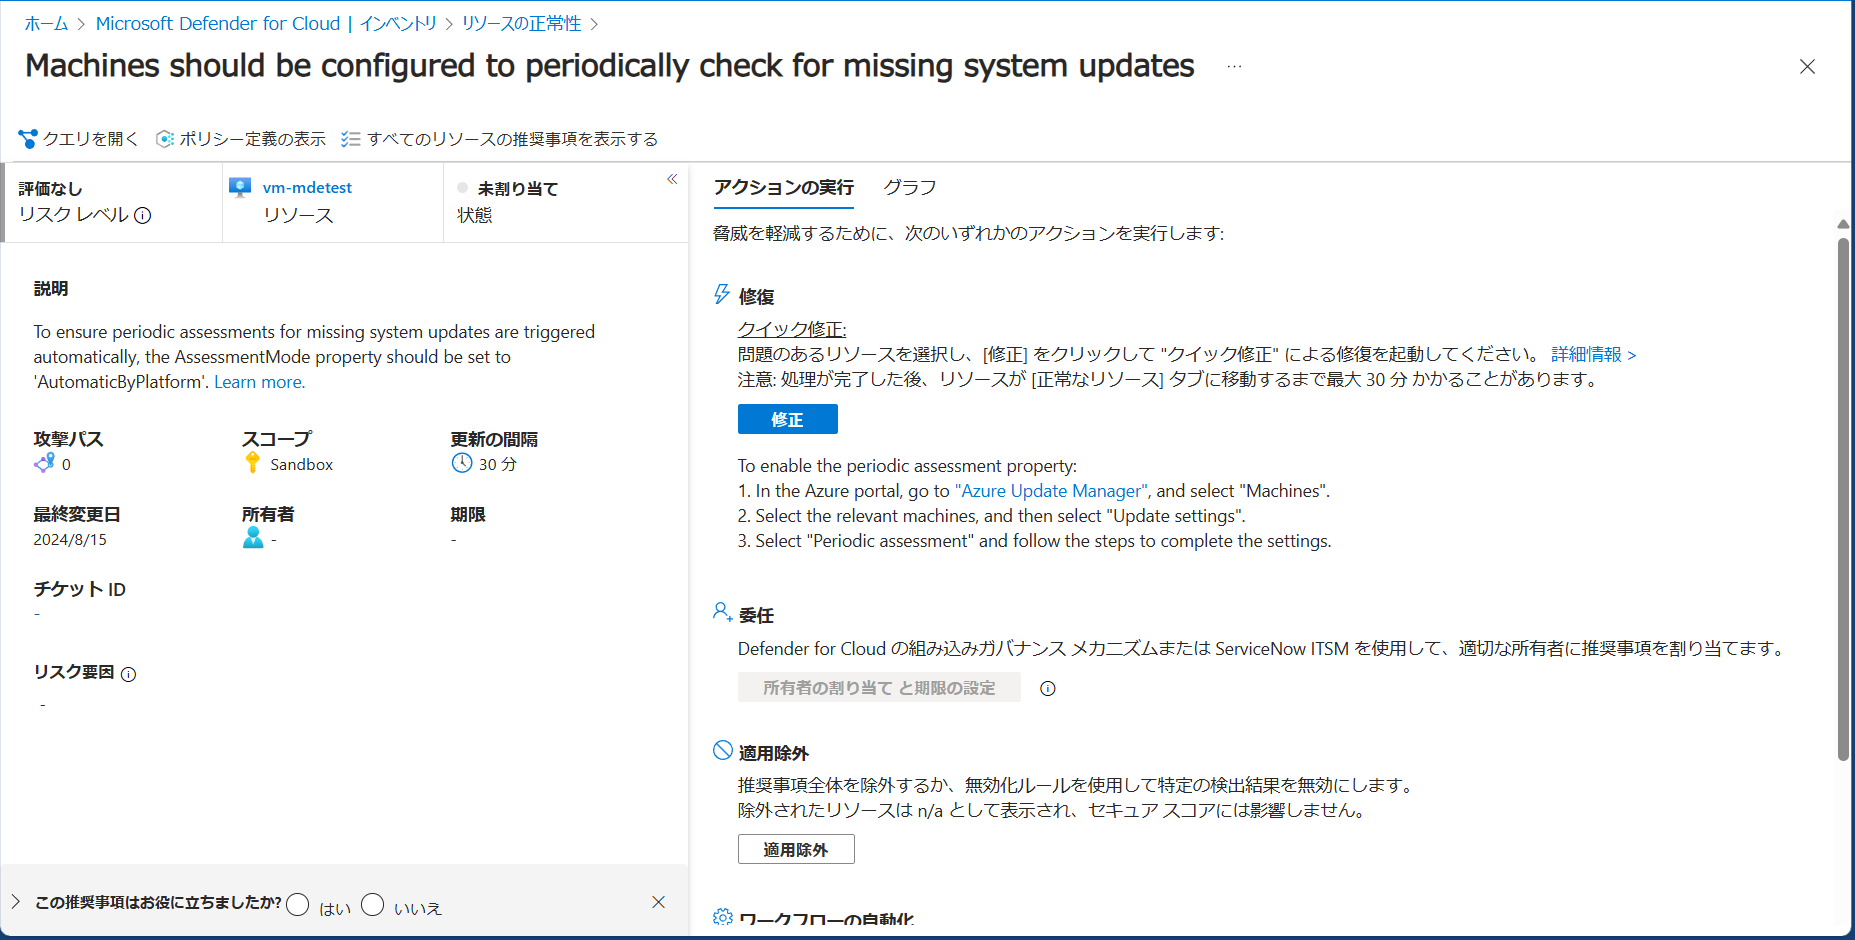Click the vm-mdetest virtual machine icon

pos(240,187)
